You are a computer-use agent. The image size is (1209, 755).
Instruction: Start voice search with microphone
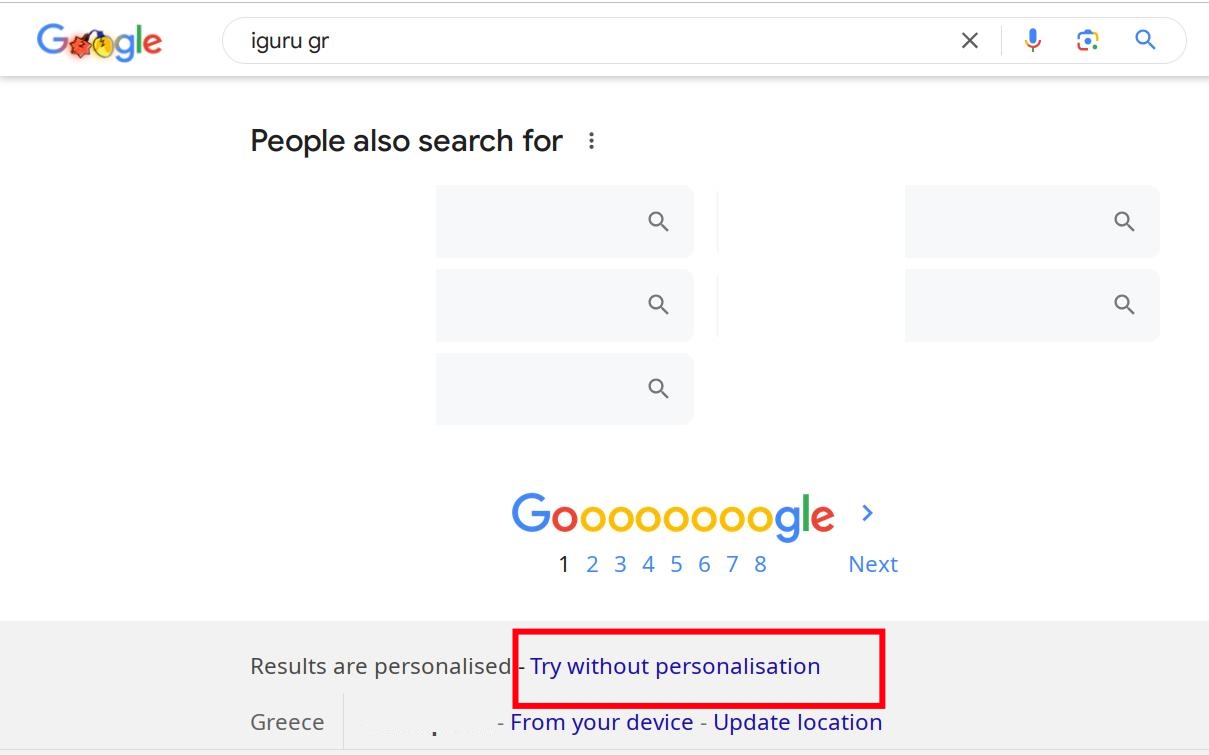pos(1033,41)
